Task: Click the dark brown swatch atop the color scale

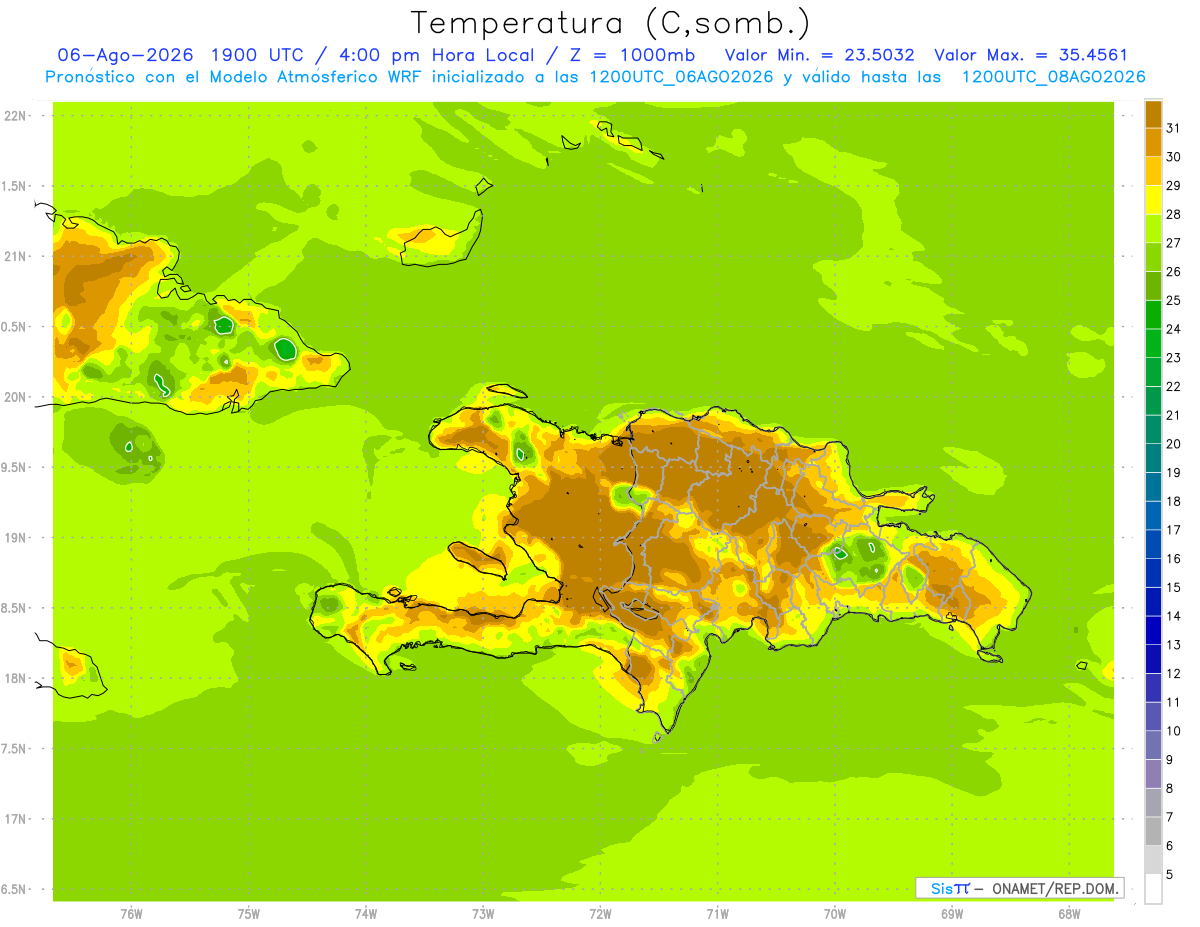Action: click(x=1153, y=114)
